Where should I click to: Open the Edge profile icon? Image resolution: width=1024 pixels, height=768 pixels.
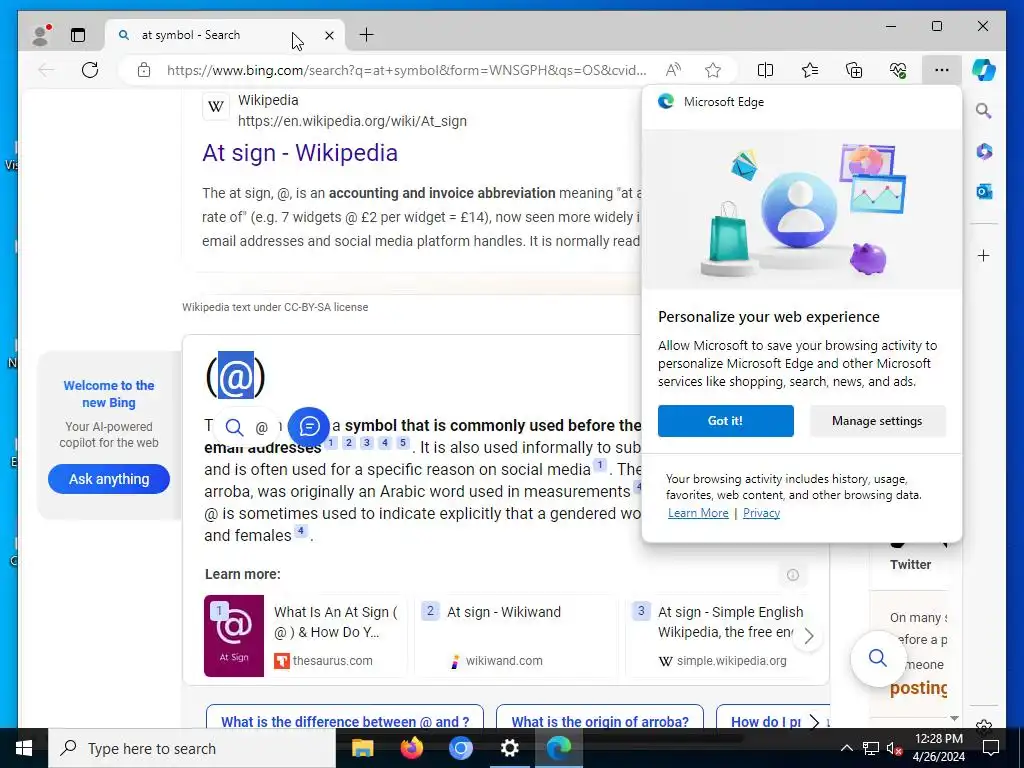pos(41,35)
